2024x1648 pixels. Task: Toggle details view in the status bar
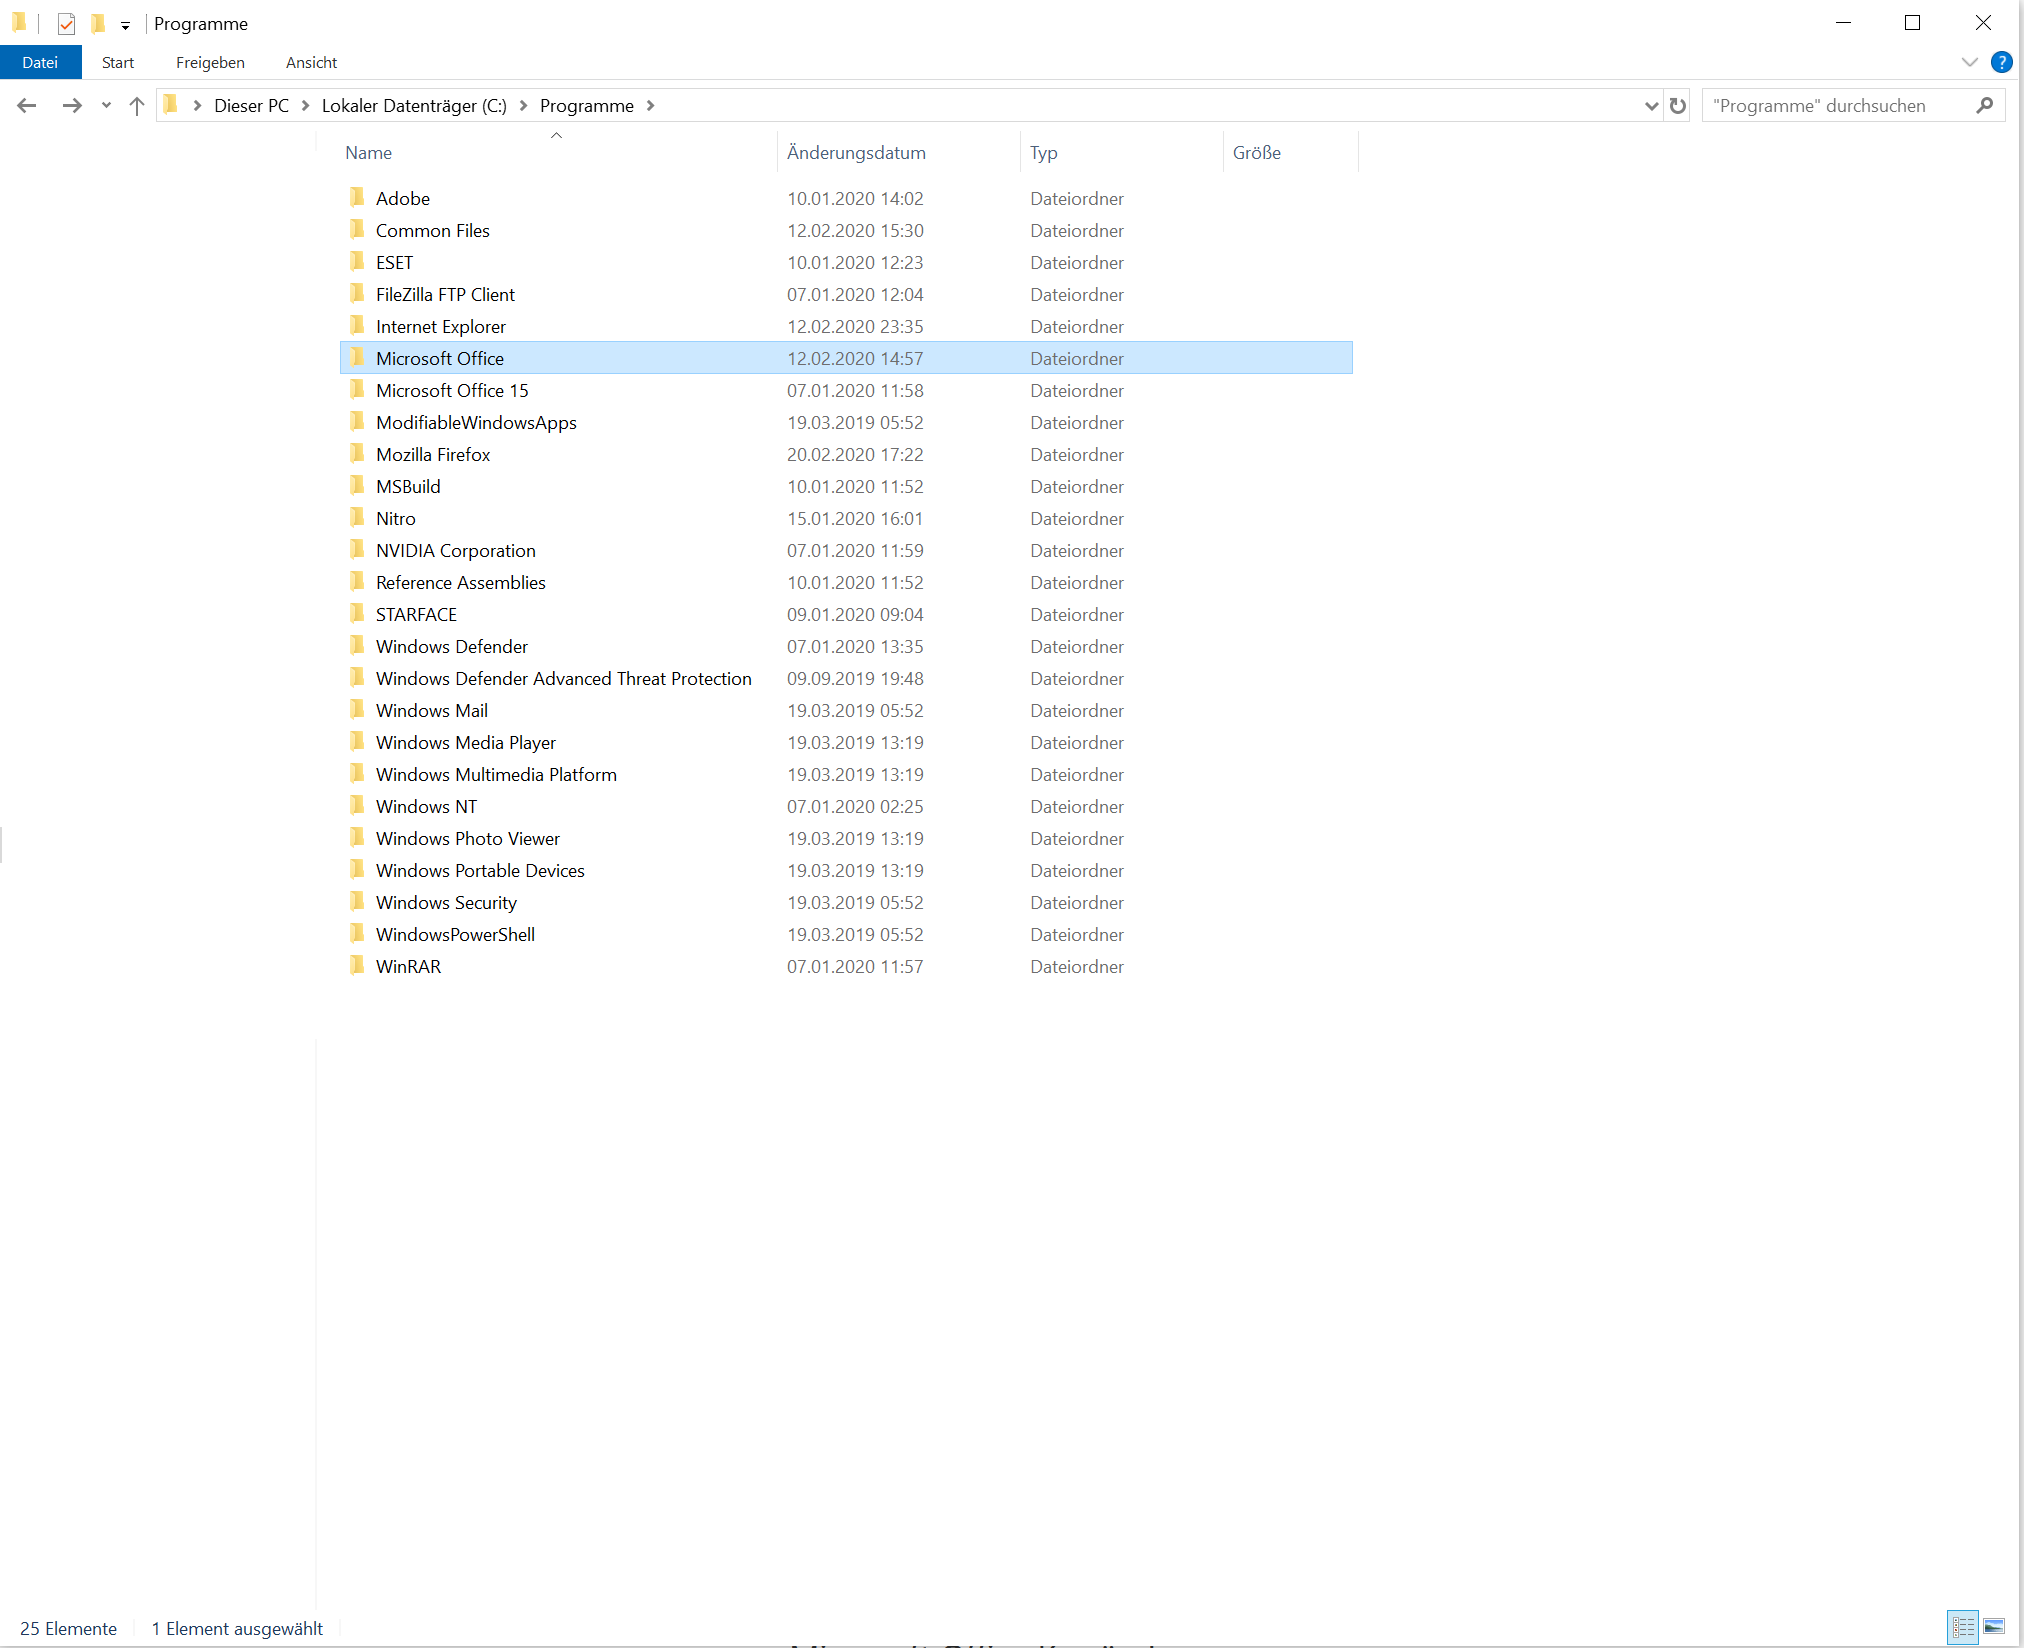[1962, 1627]
